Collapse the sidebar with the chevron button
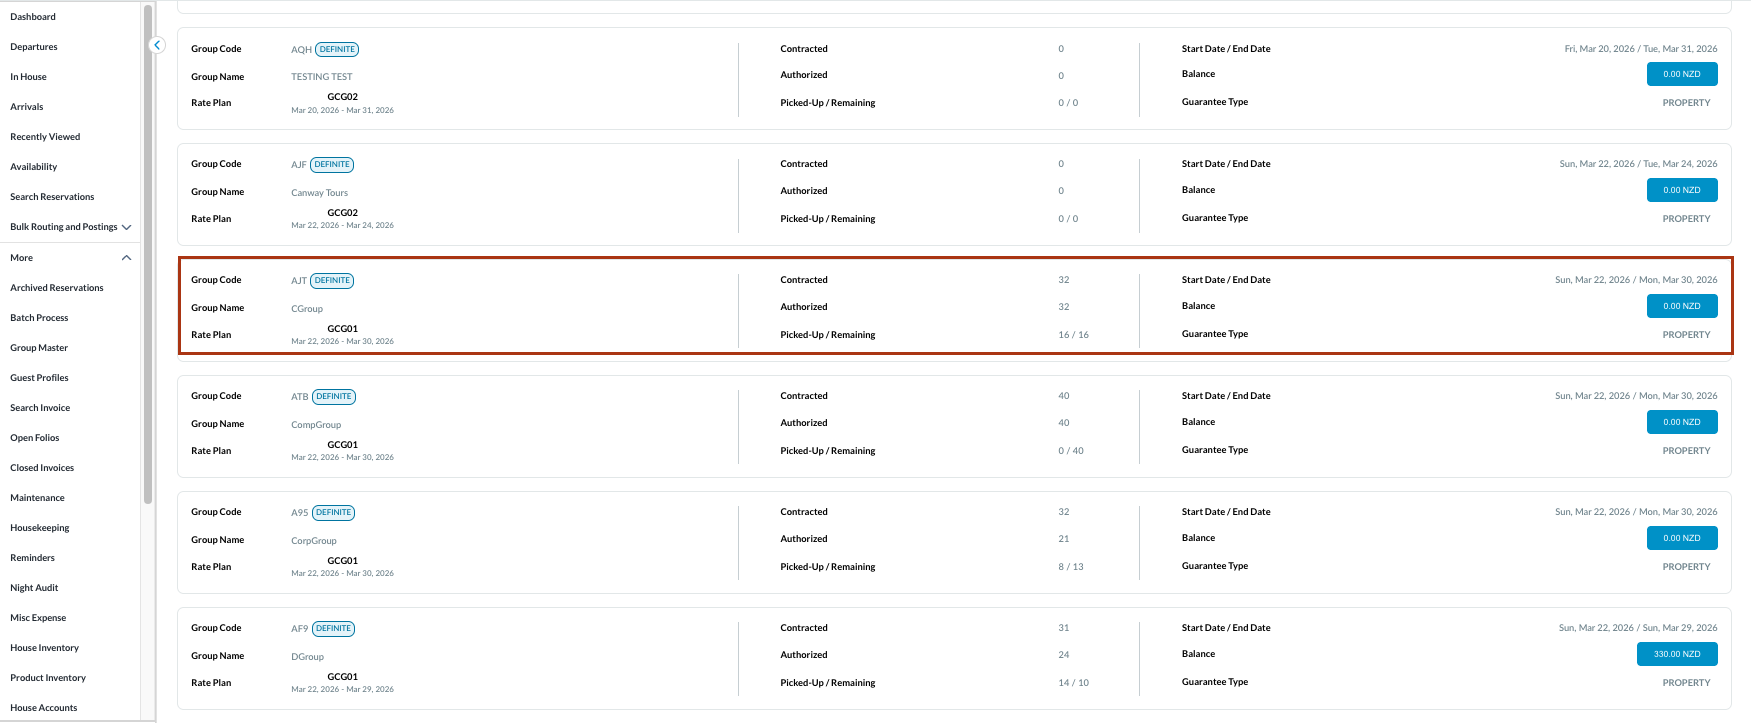 [x=157, y=45]
